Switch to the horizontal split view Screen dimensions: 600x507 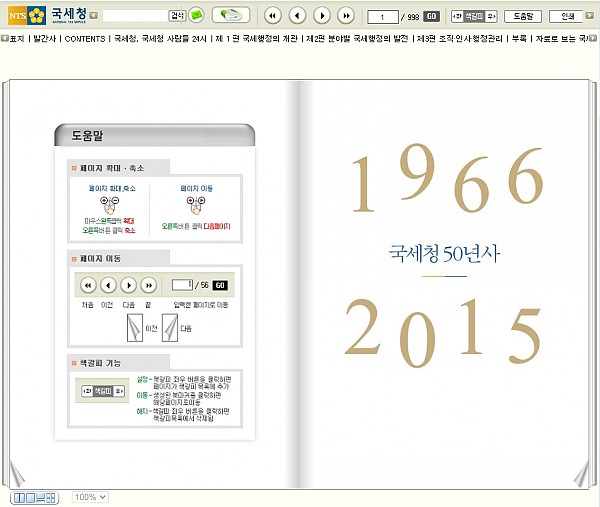(41, 498)
